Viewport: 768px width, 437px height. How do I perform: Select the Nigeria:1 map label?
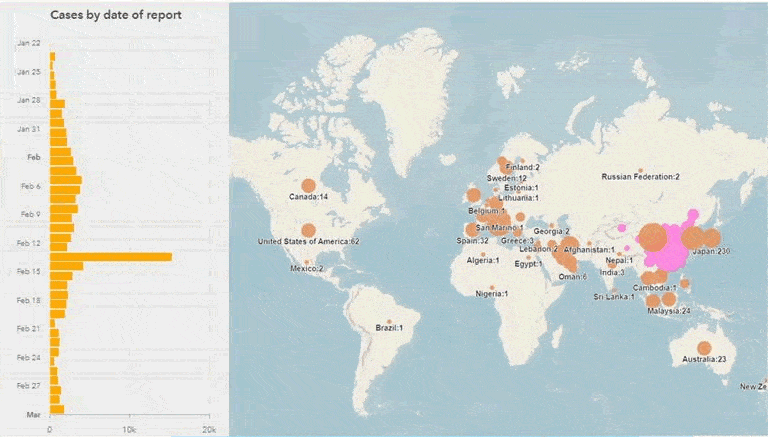[x=492, y=294]
